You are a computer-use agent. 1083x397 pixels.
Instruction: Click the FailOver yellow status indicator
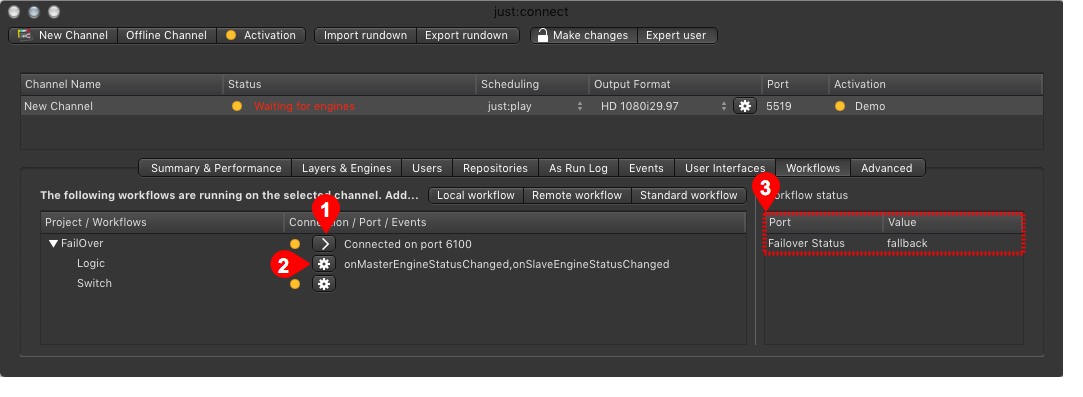click(x=295, y=244)
